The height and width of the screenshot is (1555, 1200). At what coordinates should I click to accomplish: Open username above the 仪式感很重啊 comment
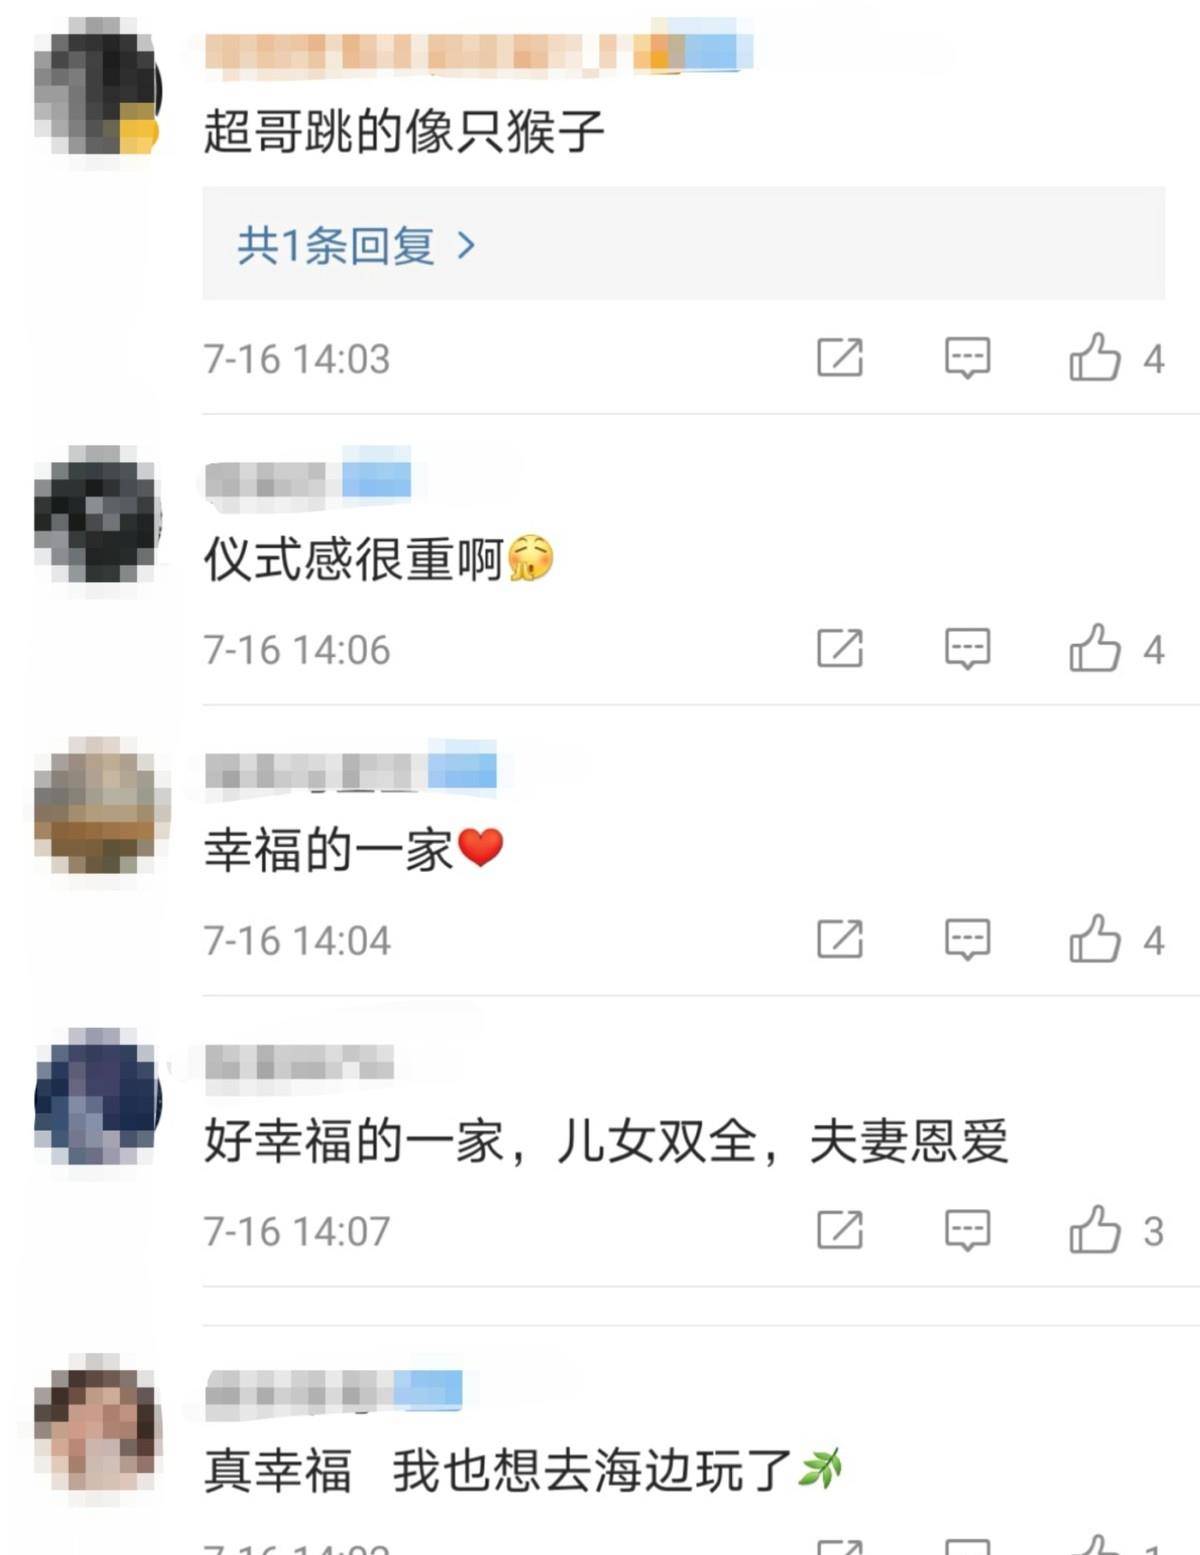click(x=307, y=480)
